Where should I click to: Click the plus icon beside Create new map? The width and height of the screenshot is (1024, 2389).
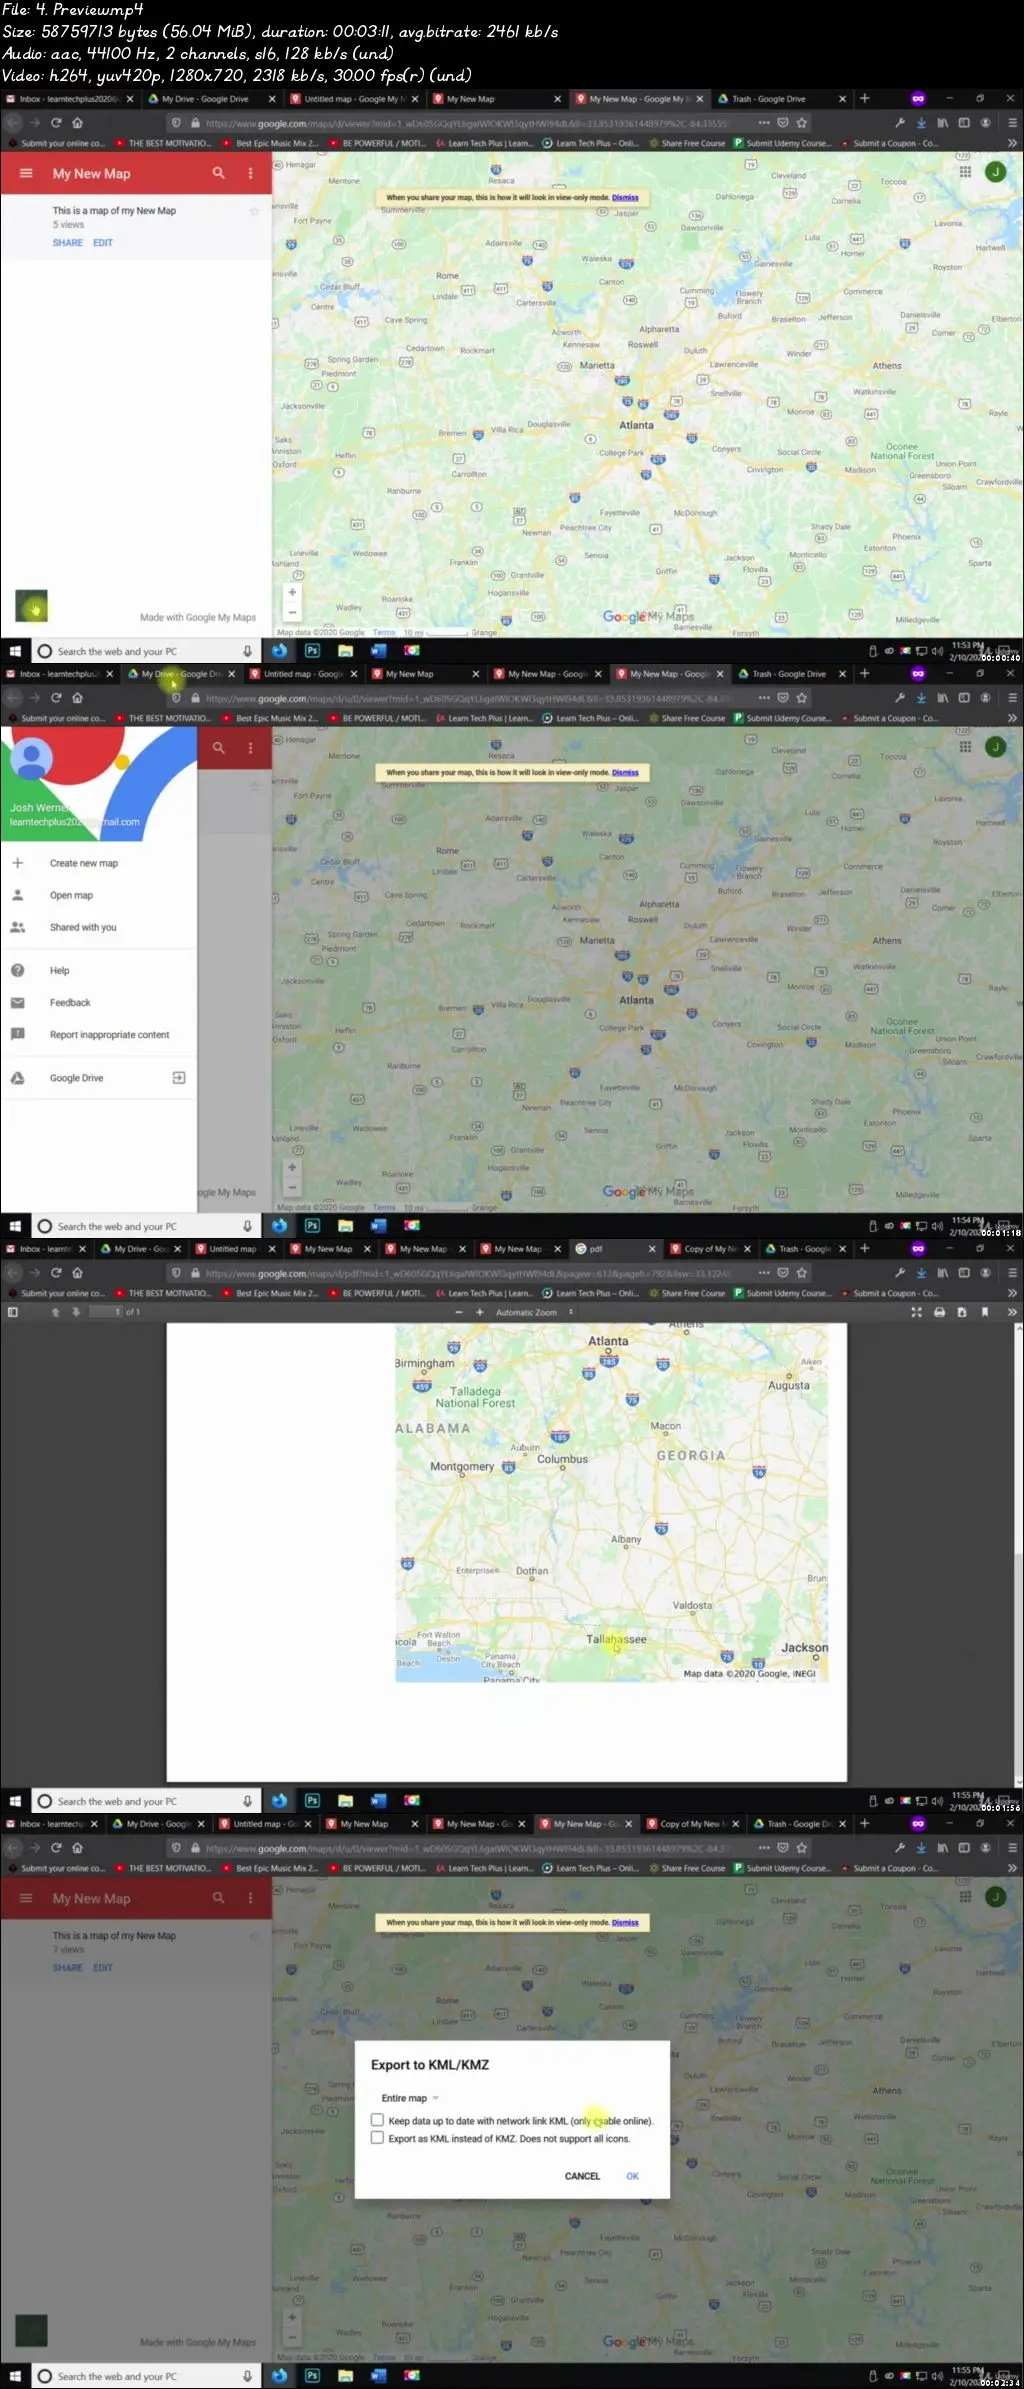click(17, 863)
